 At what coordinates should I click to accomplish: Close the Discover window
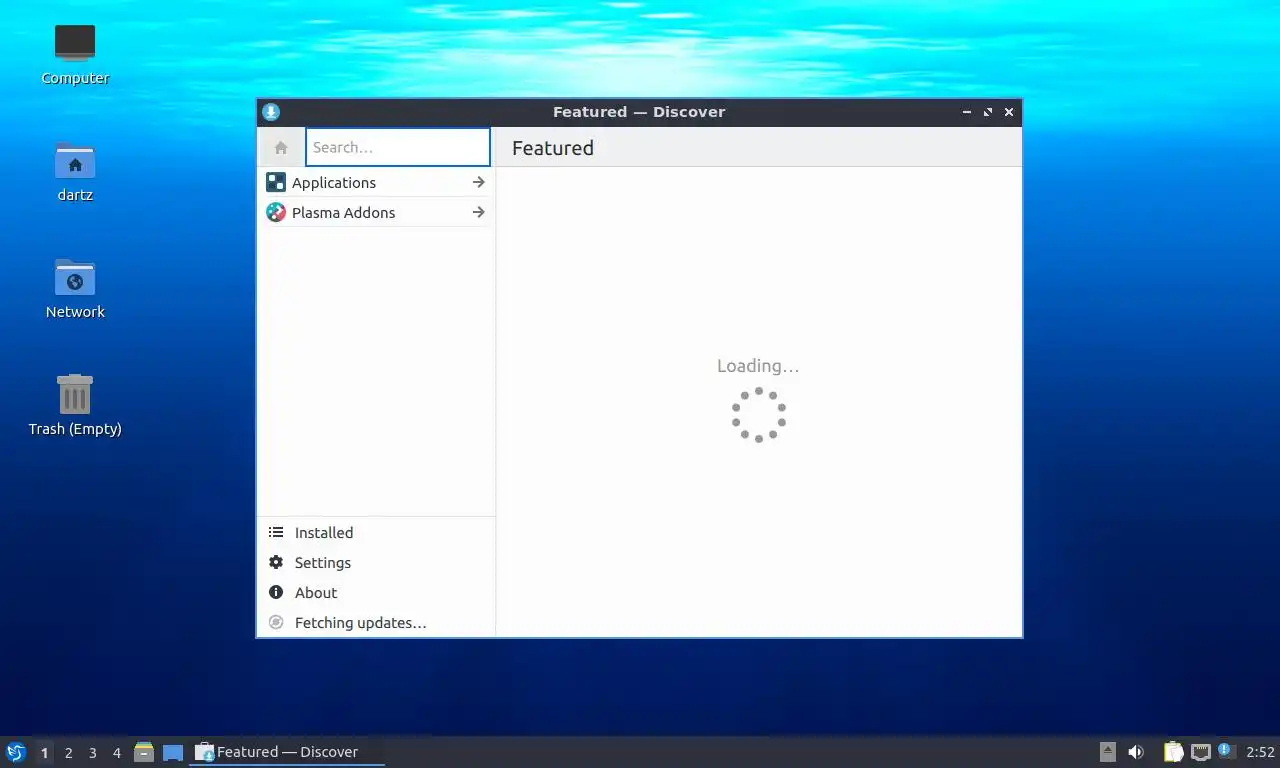tap(1009, 112)
